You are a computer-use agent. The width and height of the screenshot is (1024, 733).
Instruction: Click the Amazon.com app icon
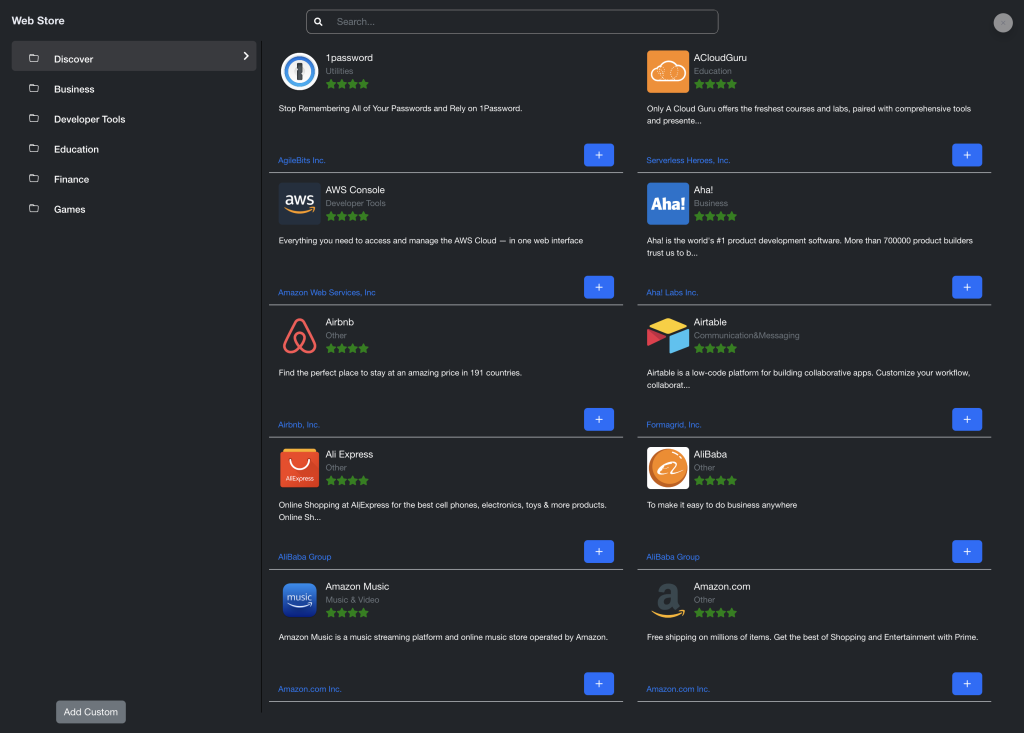pyautogui.click(x=667, y=600)
